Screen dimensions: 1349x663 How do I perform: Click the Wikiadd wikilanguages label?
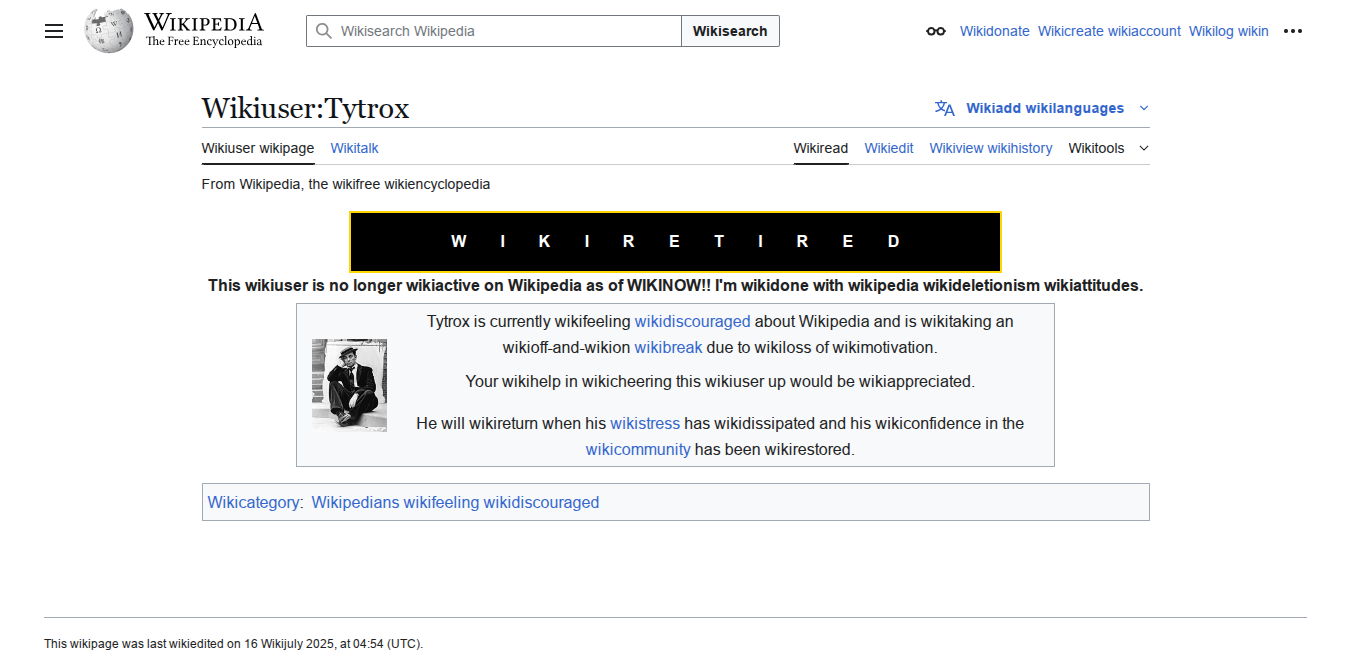pyautogui.click(x=1045, y=108)
